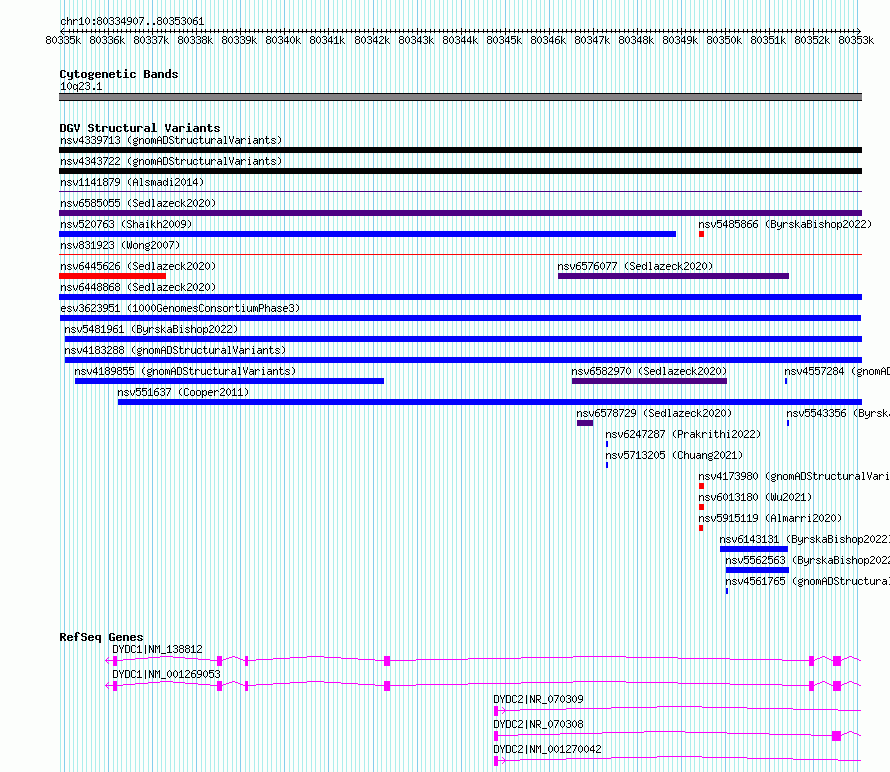890x772 pixels.
Task: Click the nsv4557284 variant label
Action: 837,371
